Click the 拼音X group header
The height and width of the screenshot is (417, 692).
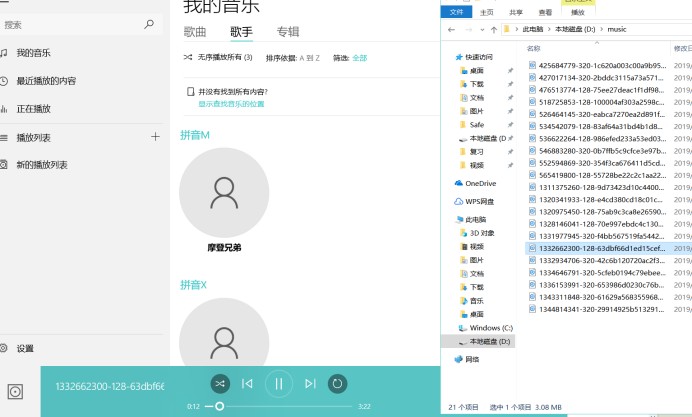point(193,285)
